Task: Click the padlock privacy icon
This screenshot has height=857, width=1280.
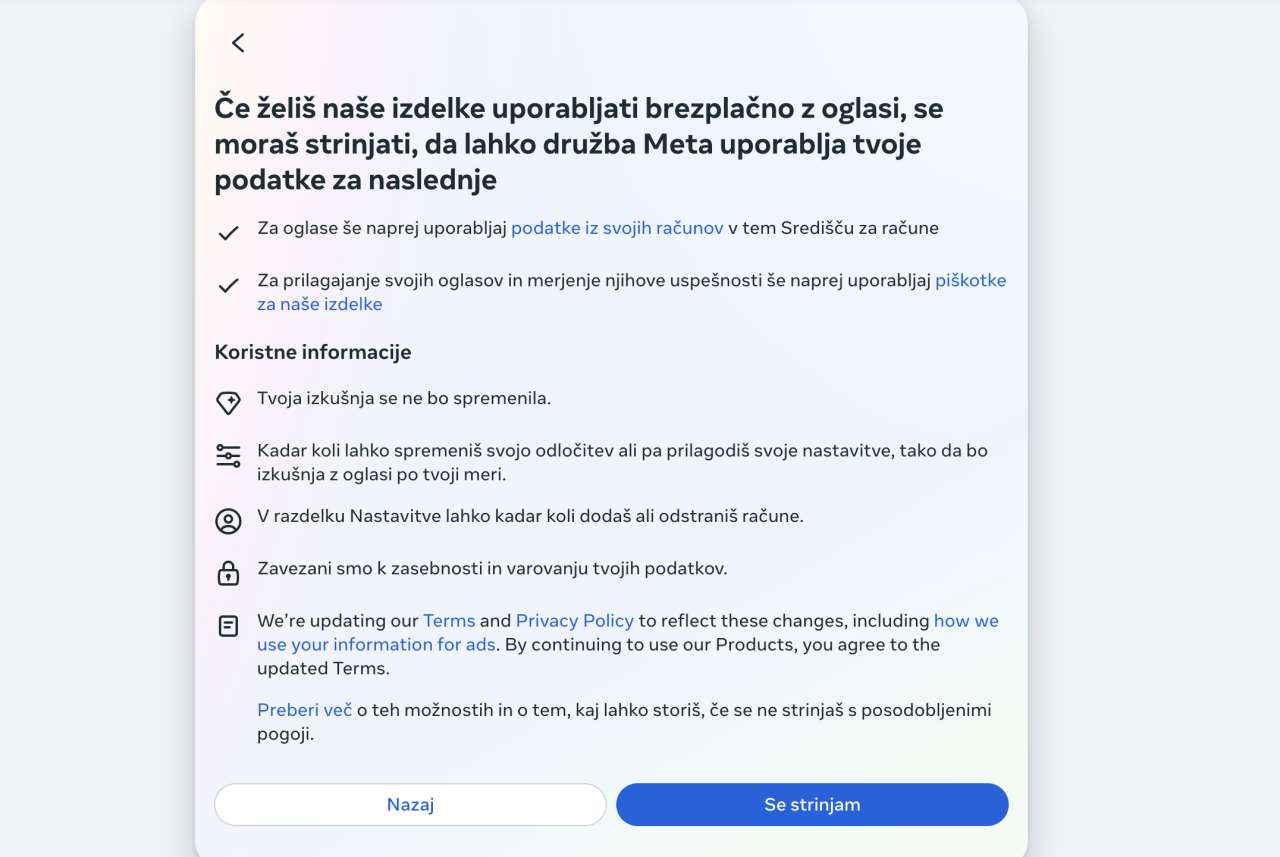Action: [228, 573]
